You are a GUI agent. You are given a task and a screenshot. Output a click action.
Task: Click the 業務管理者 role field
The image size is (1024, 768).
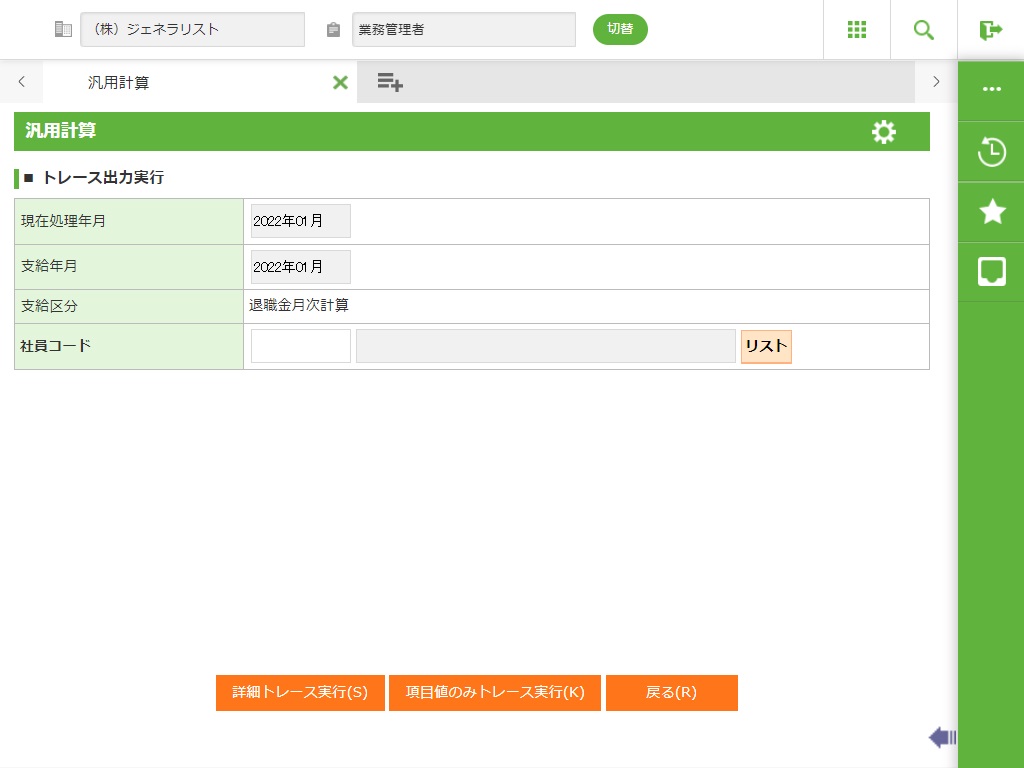(x=464, y=29)
